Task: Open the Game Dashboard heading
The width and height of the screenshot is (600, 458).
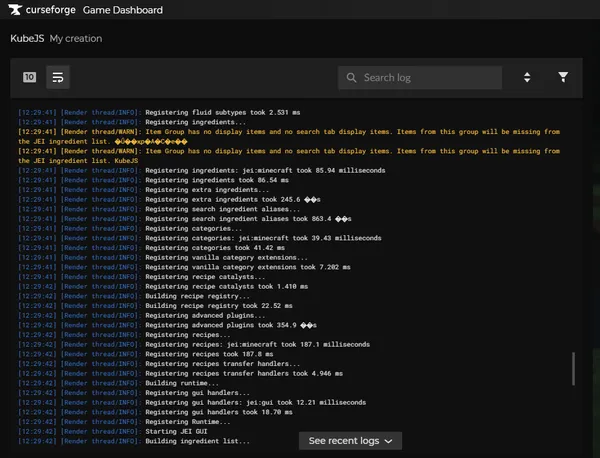Action: pos(123,10)
